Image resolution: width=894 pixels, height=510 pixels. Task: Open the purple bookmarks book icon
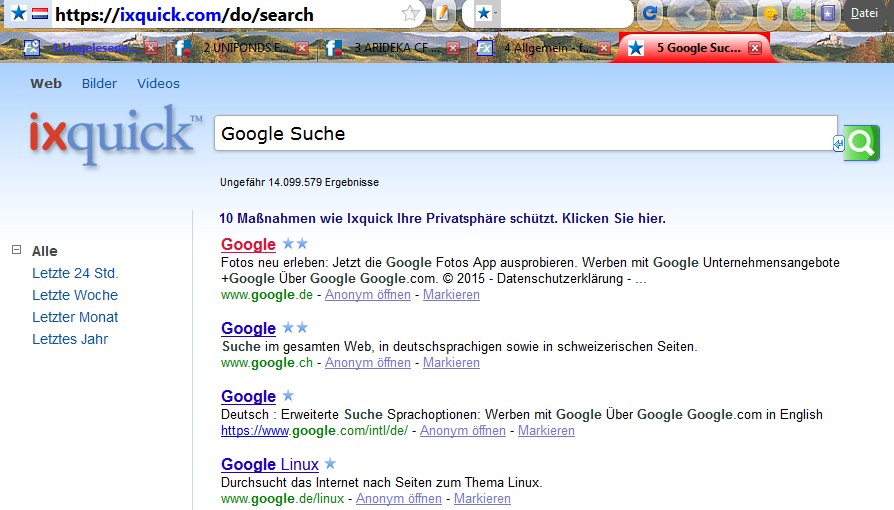tap(828, 13)
